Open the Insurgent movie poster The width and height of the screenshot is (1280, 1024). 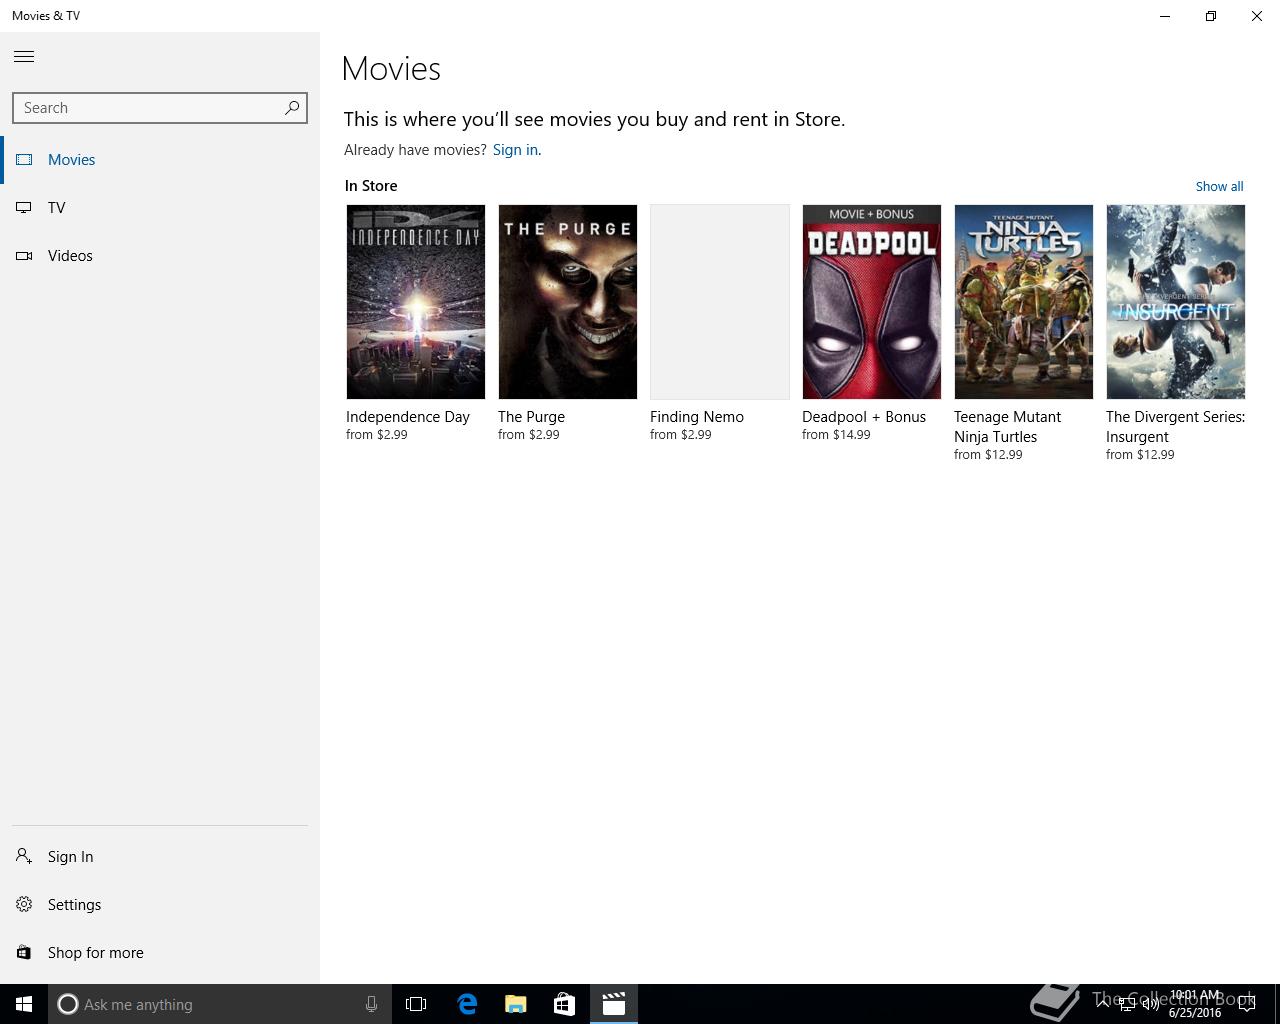point(1176,302)
